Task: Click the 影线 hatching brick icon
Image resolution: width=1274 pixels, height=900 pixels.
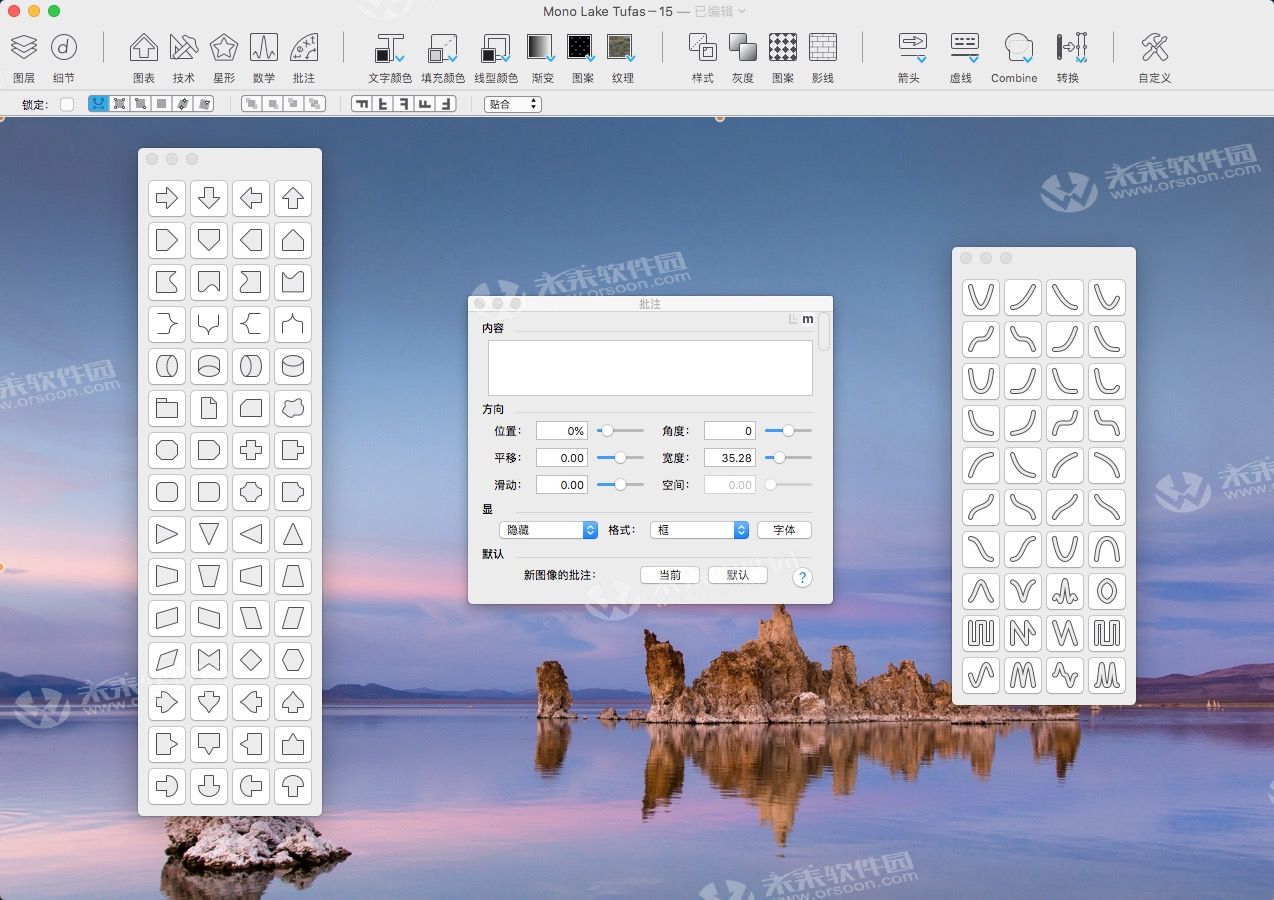Action: point(823,47)
